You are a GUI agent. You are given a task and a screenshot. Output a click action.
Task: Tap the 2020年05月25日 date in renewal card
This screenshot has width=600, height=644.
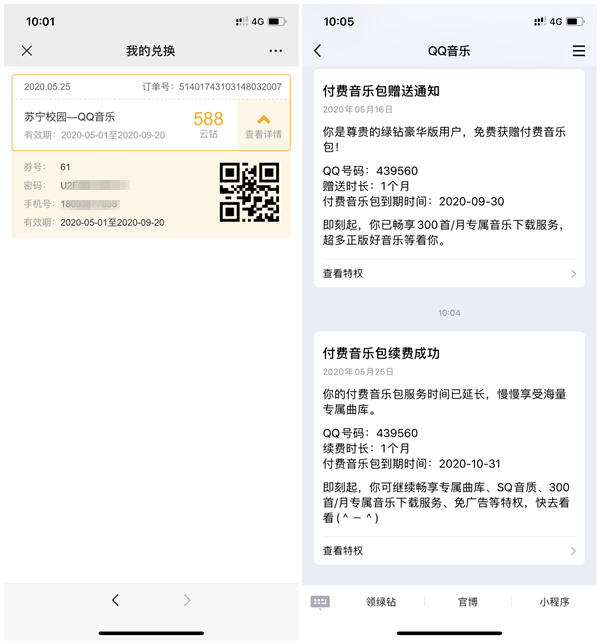[x=358, y=372]
